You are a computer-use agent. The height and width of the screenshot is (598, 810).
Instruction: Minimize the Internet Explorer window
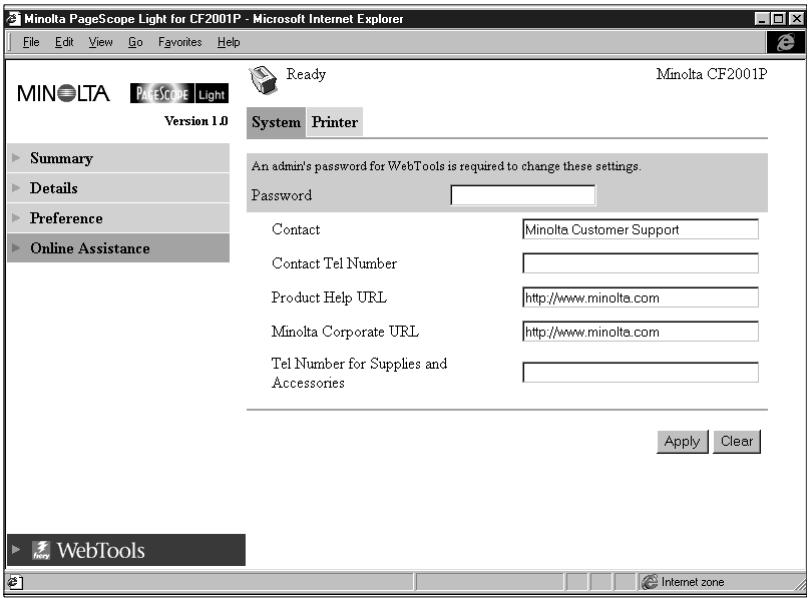pyautogui.click(x=761, y=19)
